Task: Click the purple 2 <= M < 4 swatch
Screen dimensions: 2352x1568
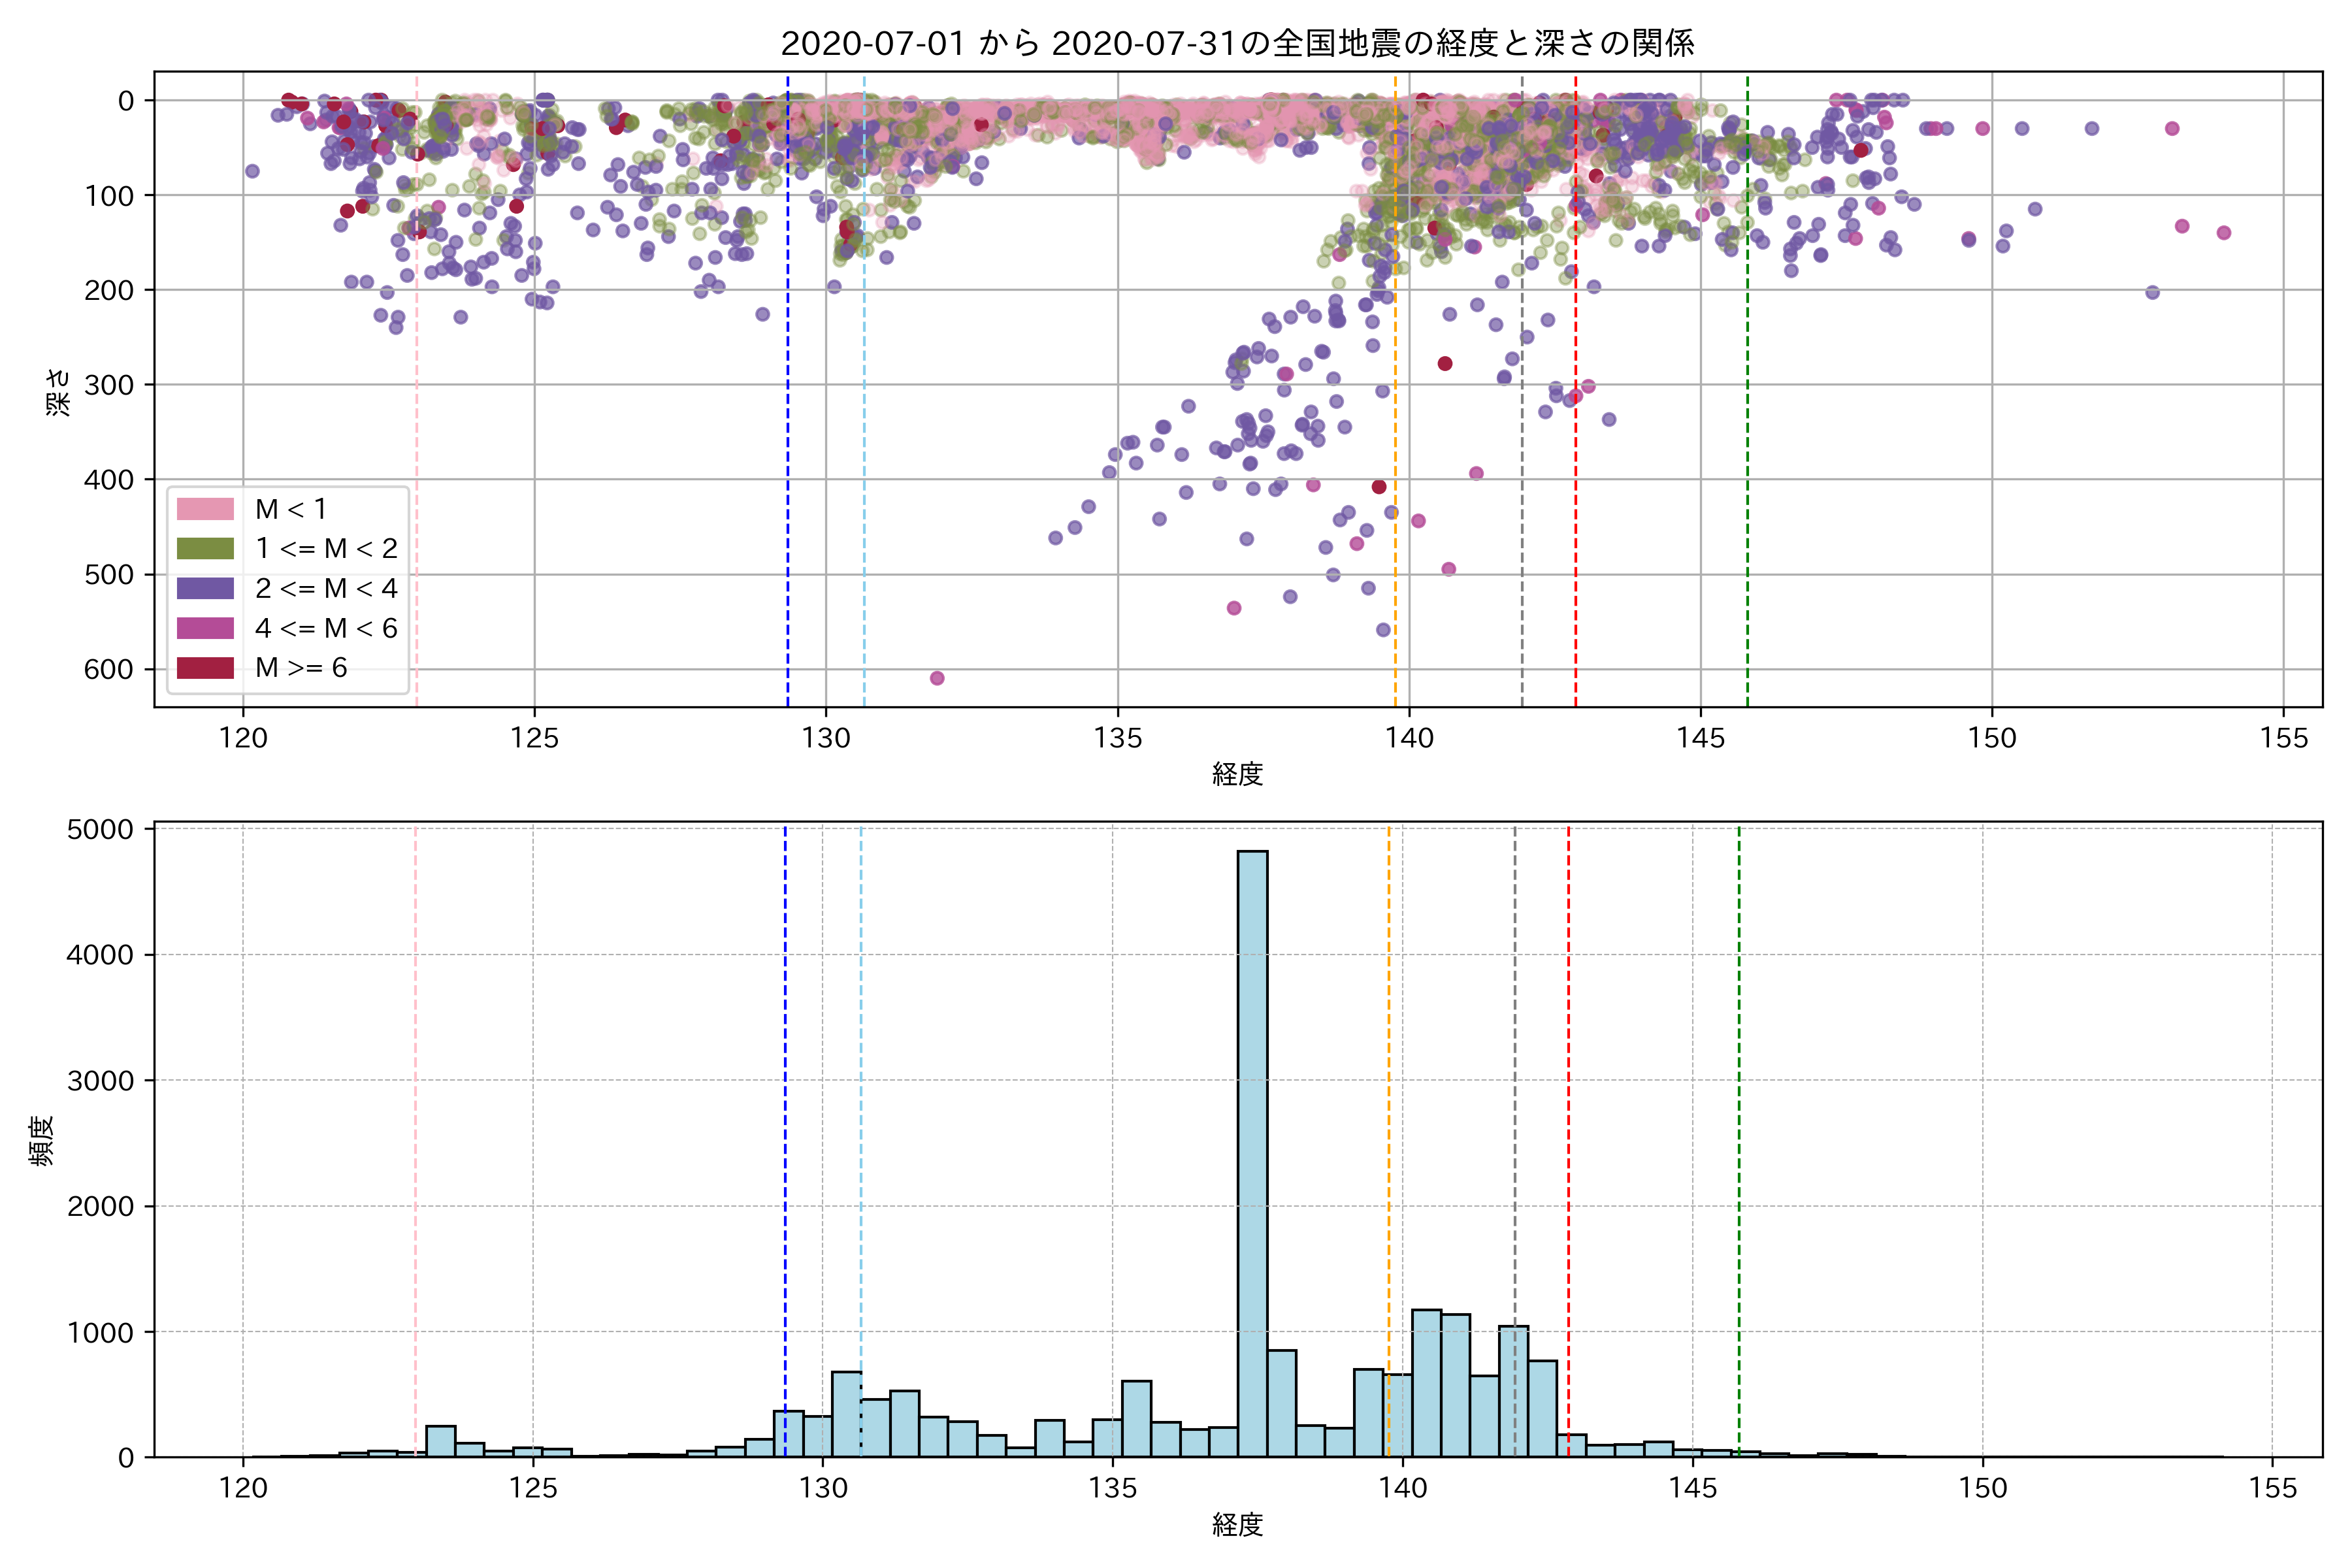Action: pyautogui.click(x=205, y=588)
